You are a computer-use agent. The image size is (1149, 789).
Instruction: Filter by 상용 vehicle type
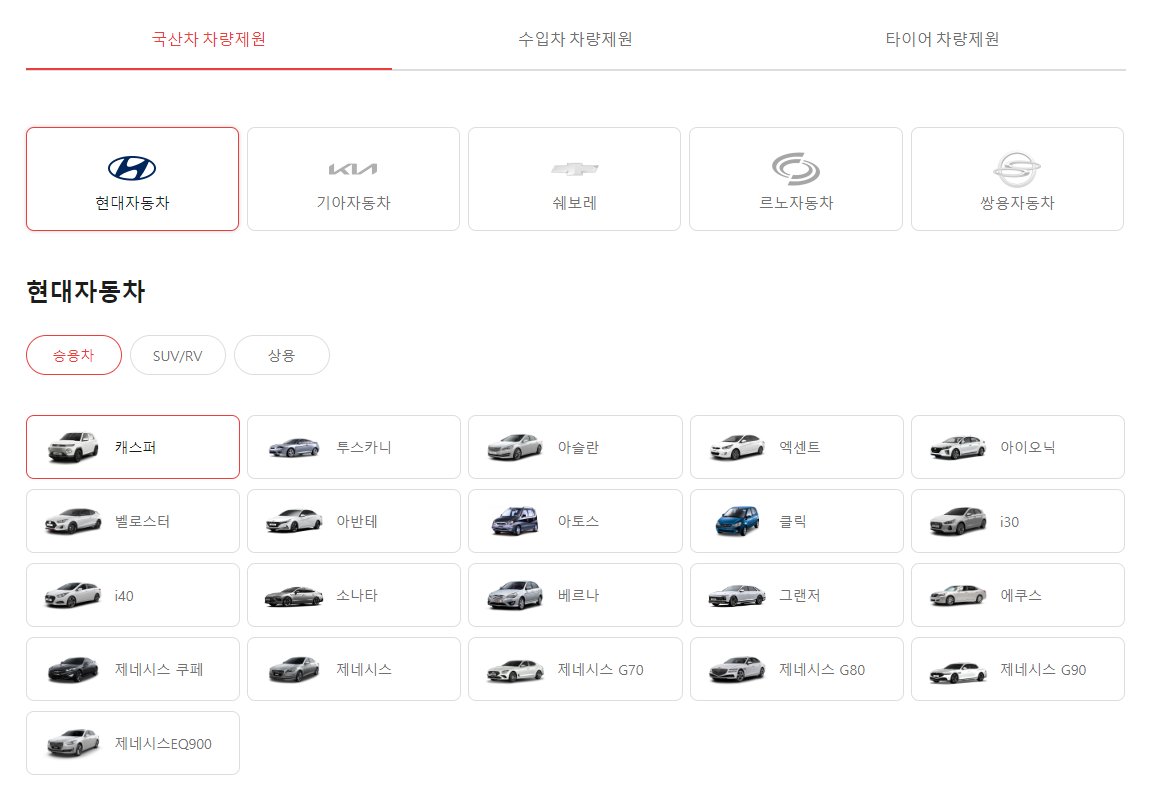pos(281,355)
